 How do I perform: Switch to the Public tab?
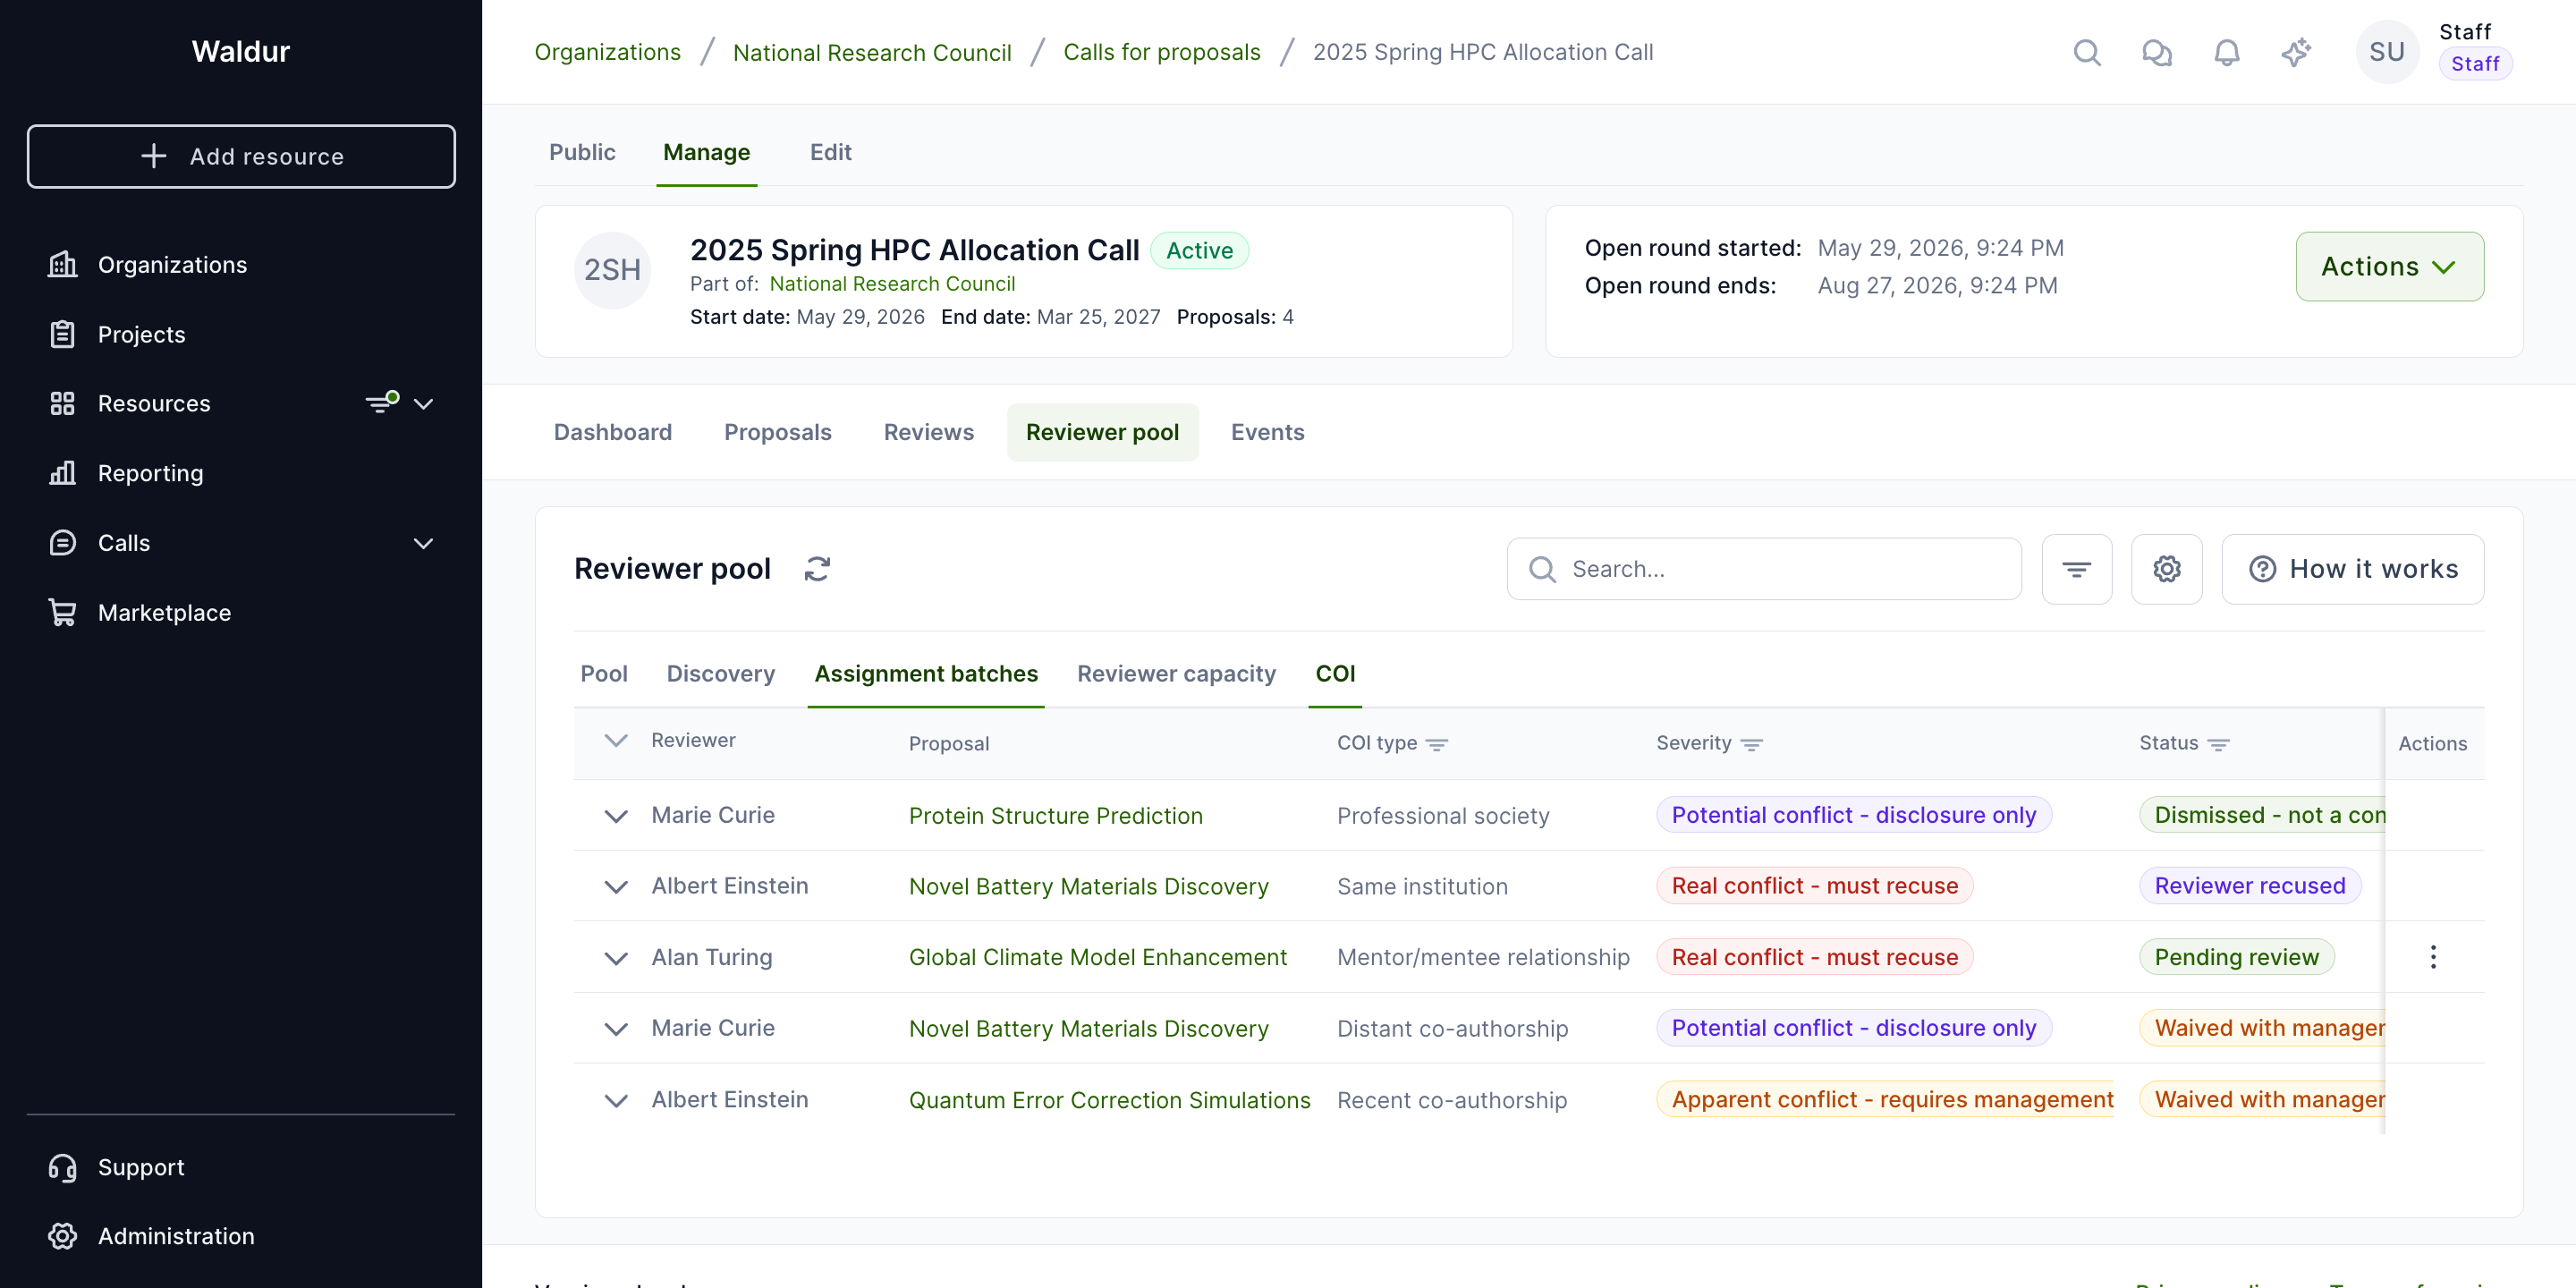coord(582,152)
